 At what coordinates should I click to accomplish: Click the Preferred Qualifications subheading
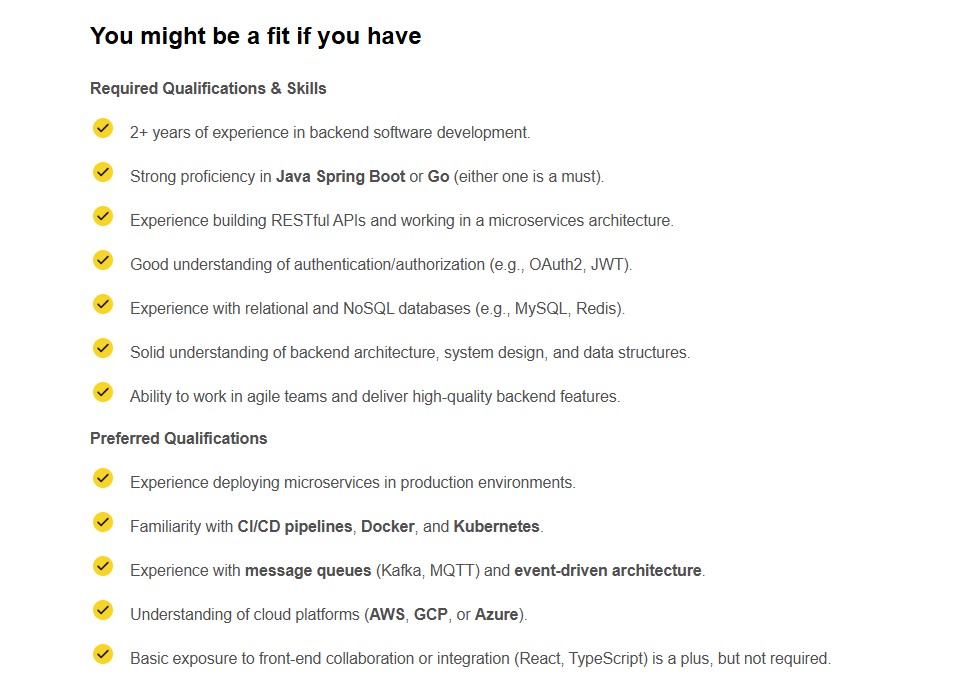coord(179,439)
